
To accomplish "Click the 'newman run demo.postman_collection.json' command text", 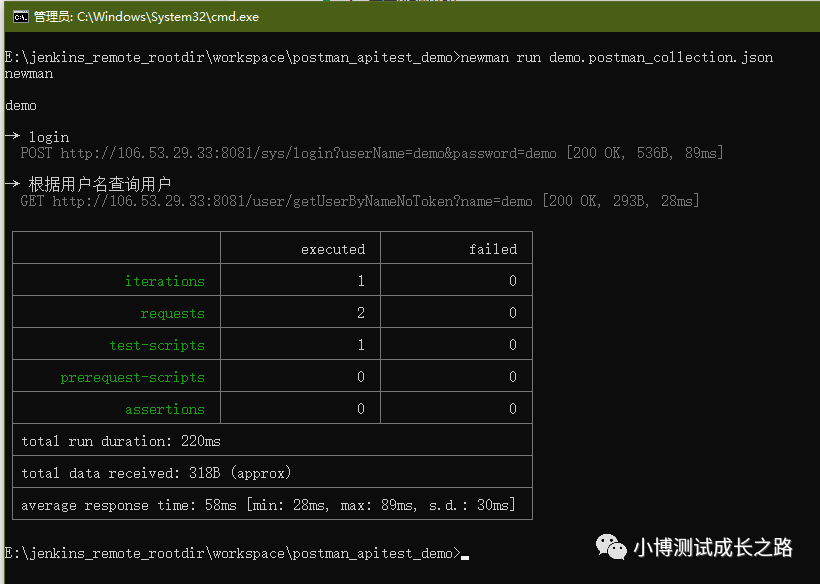I will coord(617,58).
